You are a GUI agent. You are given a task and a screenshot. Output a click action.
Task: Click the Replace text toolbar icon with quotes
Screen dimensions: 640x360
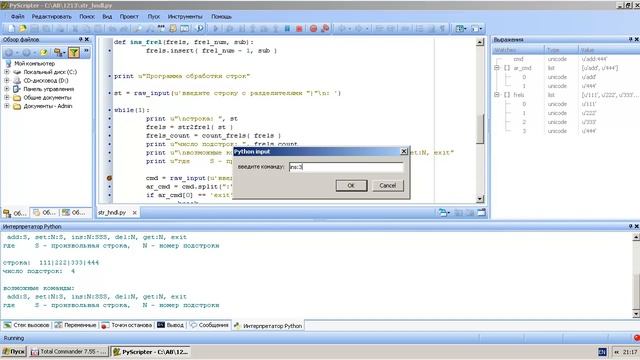coord(161,28)
